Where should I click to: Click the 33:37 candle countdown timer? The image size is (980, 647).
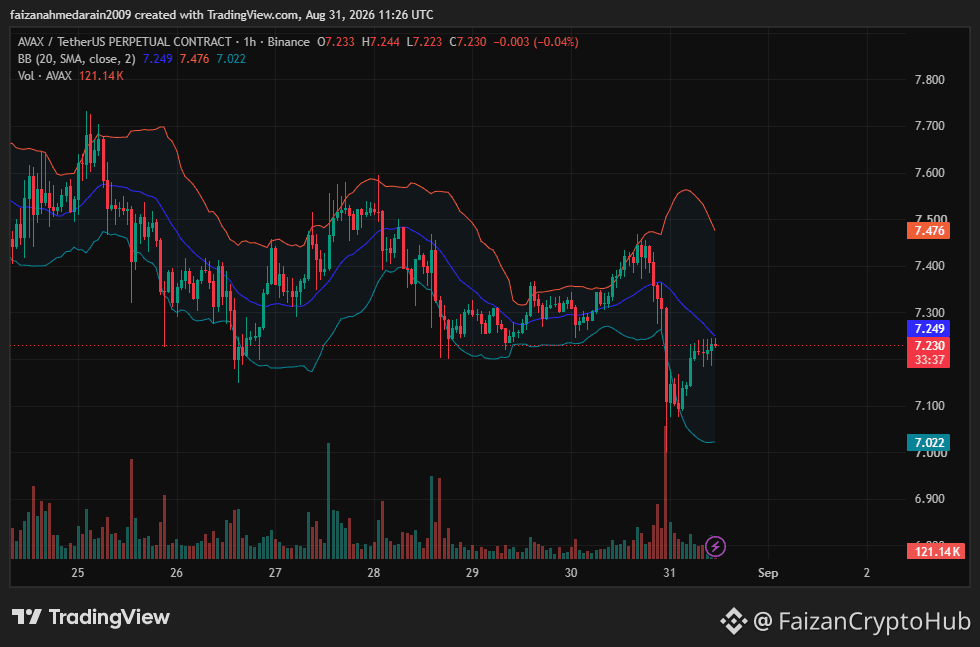click(x=929, y=360)
